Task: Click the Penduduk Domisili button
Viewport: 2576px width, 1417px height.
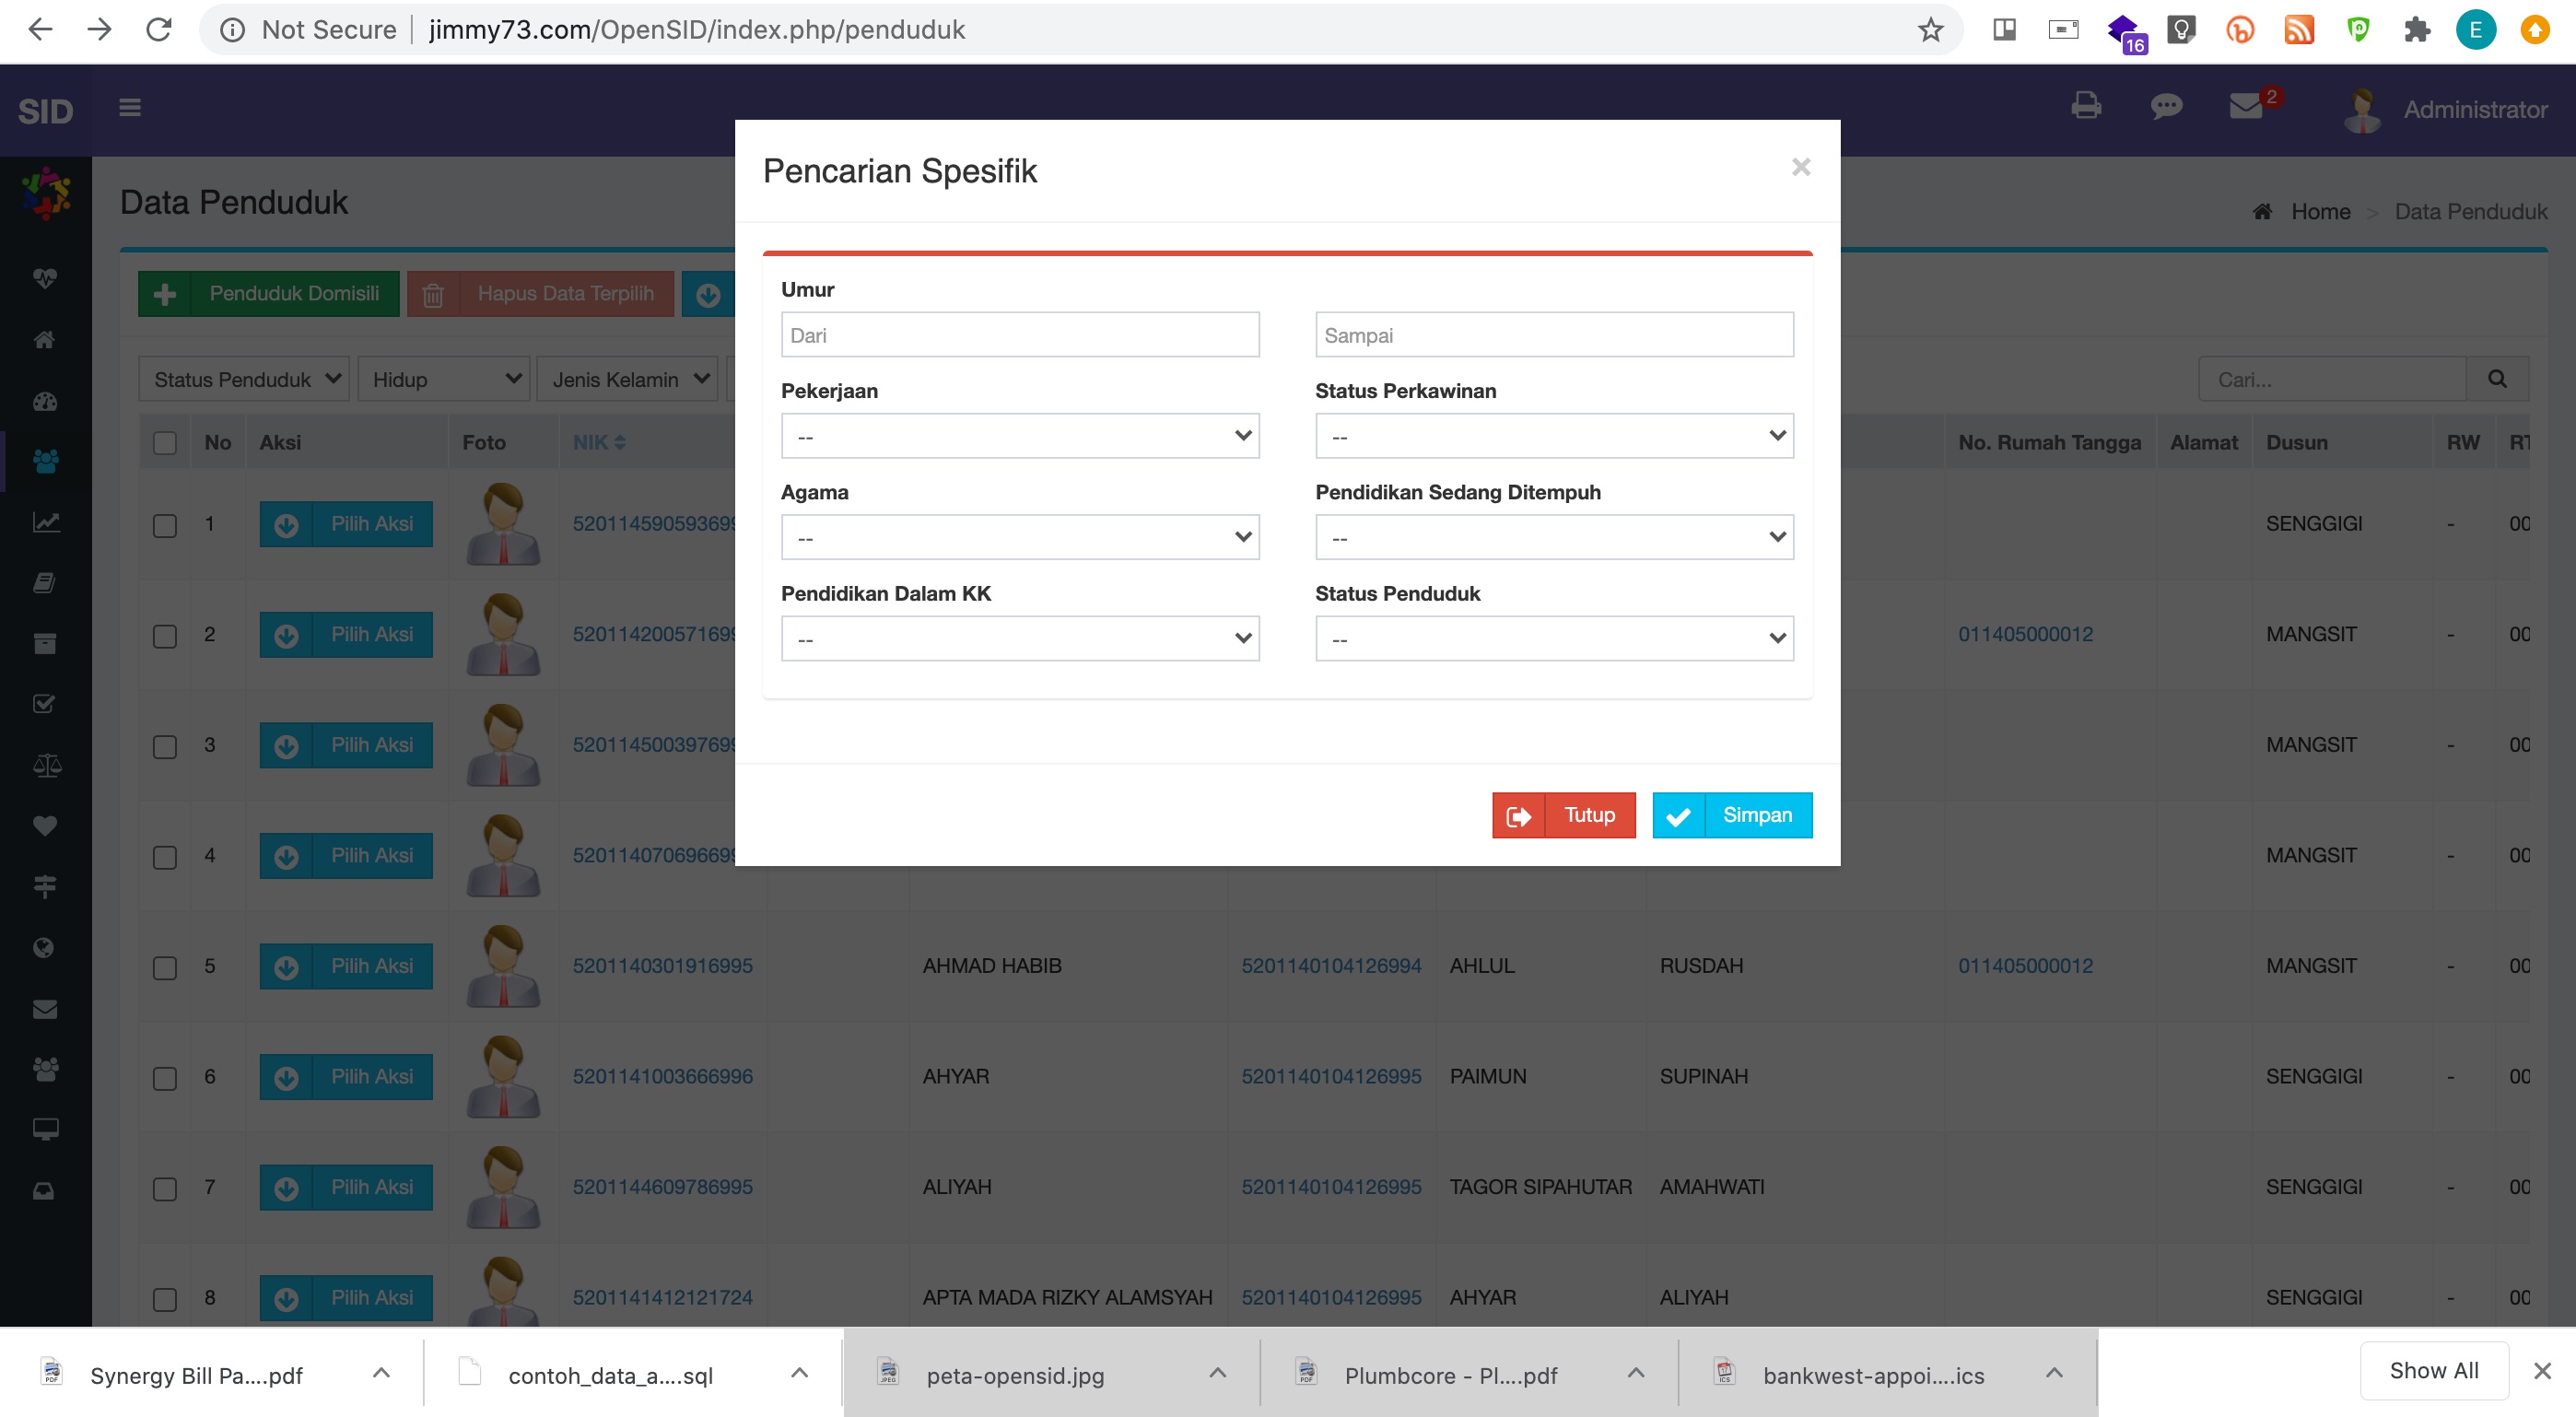Action: (x=269, y=294)
